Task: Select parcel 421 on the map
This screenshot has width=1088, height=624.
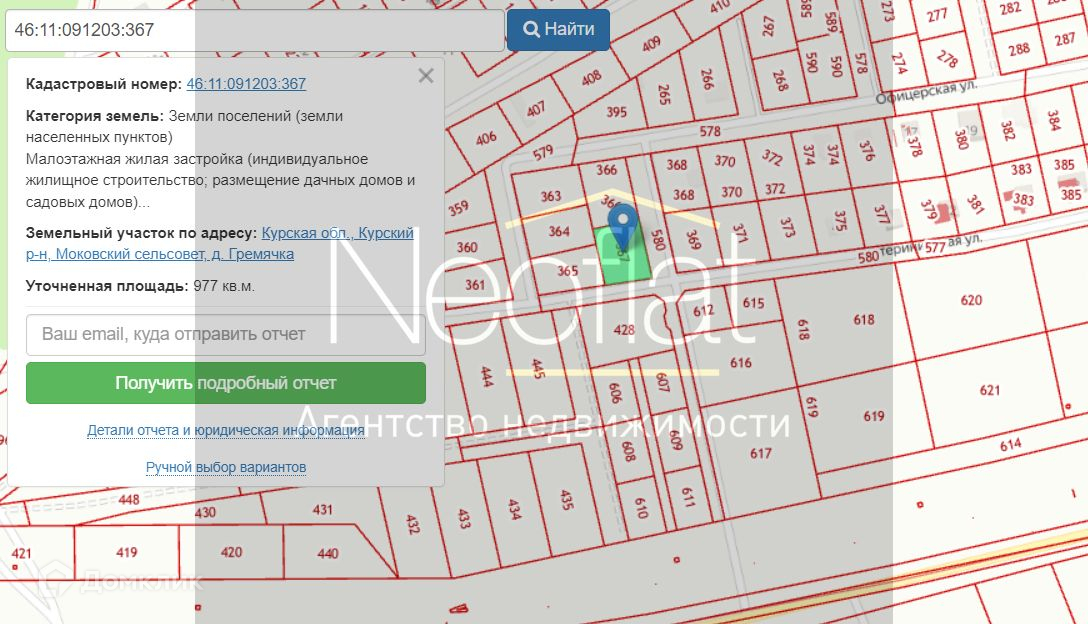Action: click(22, 554)
